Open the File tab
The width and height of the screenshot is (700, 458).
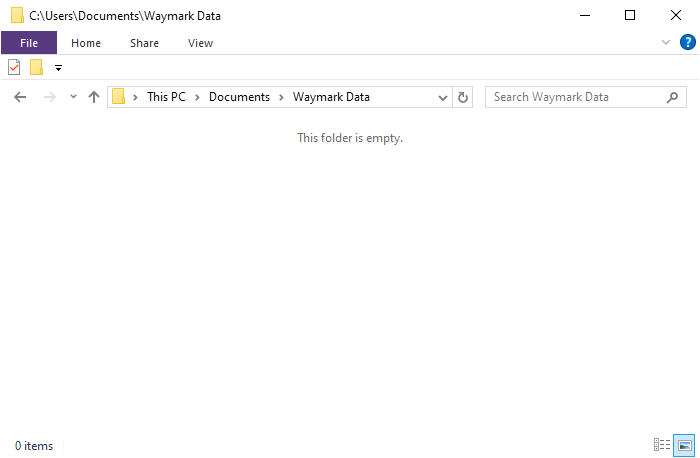click(x=29, y=43)
